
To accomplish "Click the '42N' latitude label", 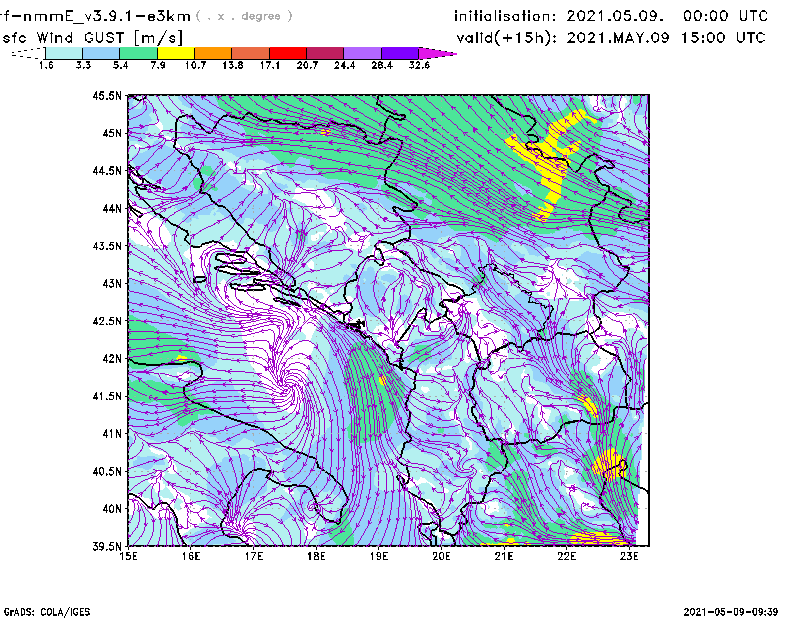I will [x=112, y=359].
